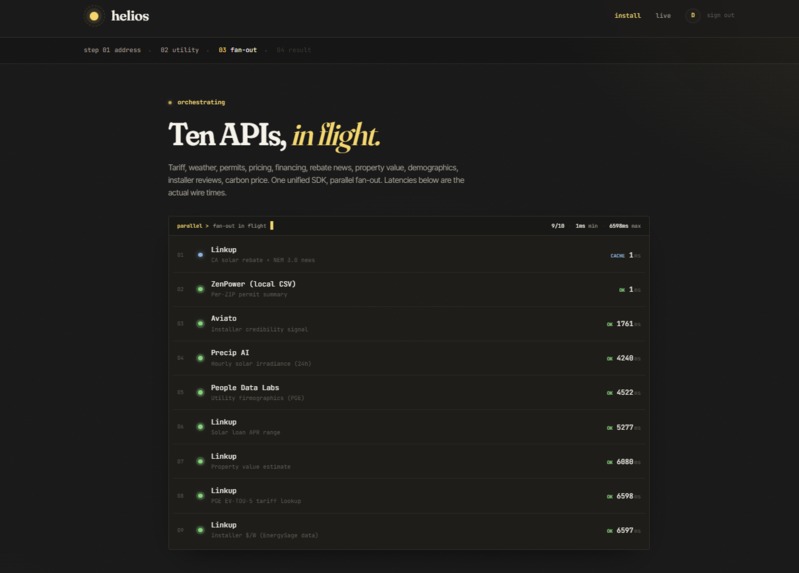
Task: Open the live nav link
Action: (x=663, y=16)
